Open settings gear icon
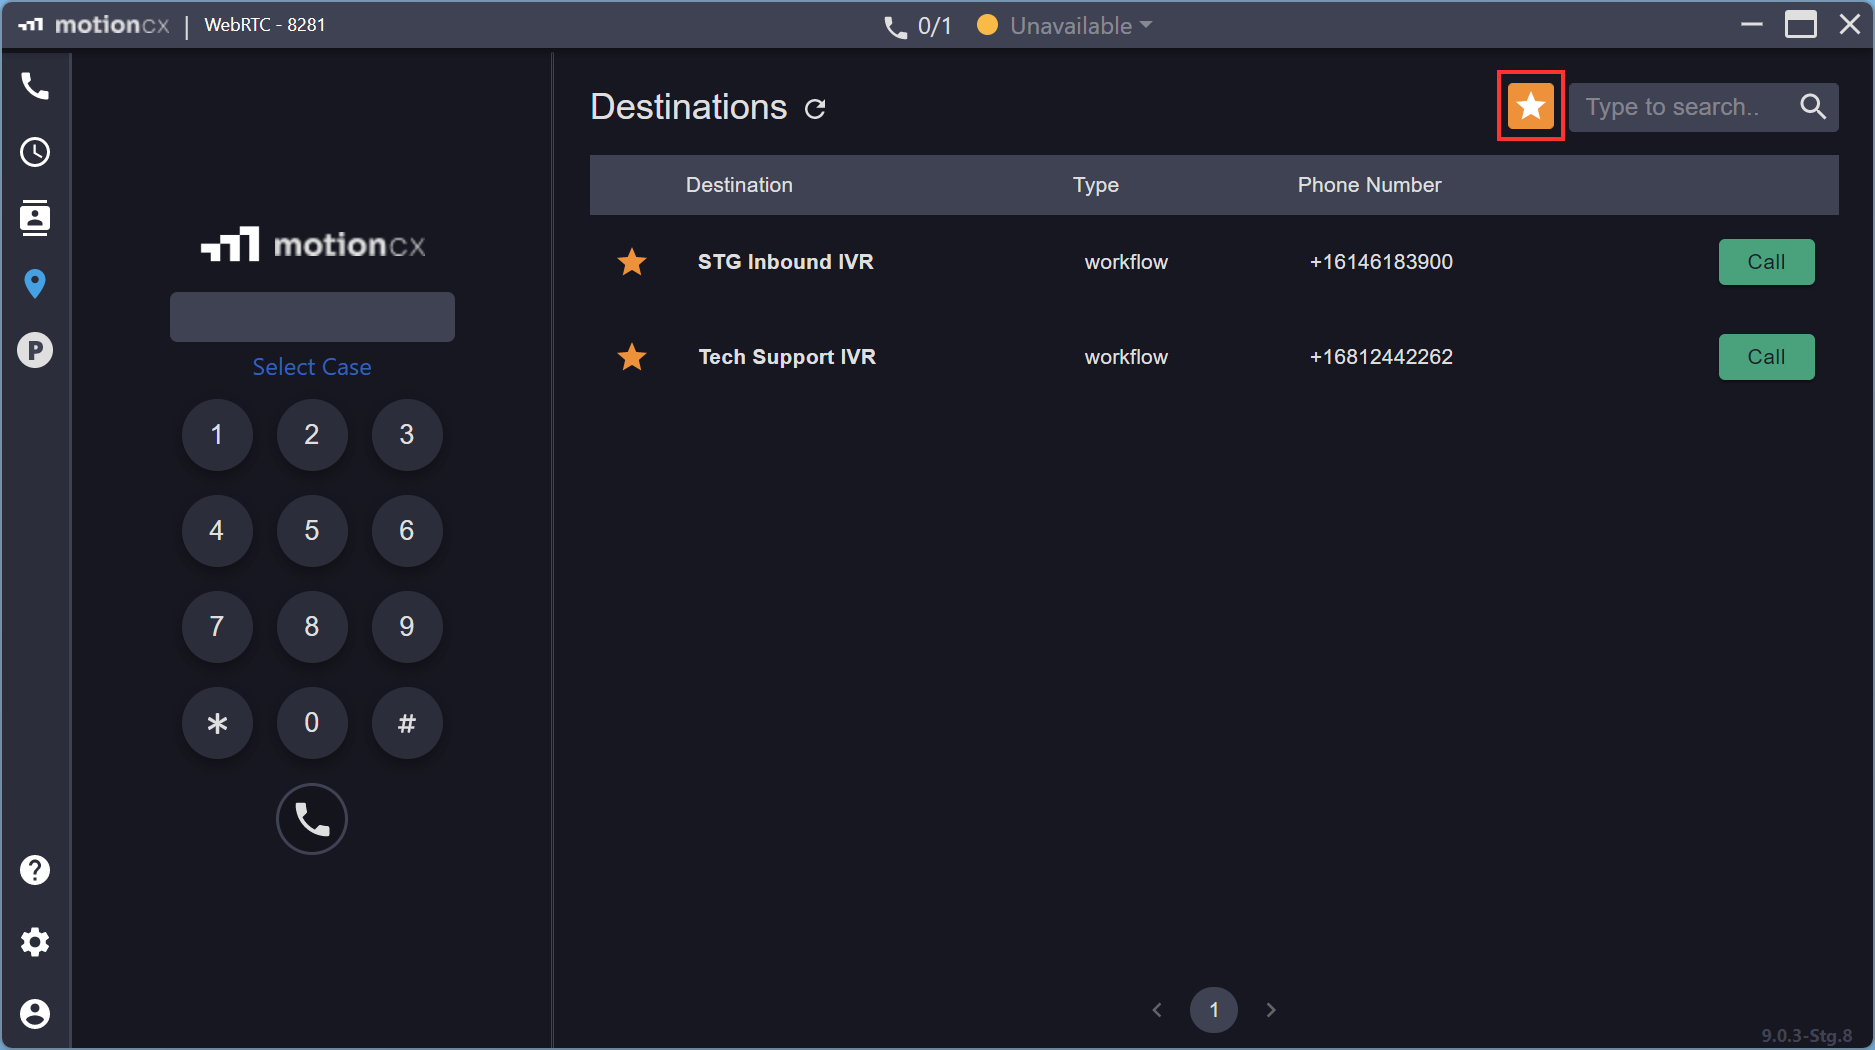 pos(35,942)
